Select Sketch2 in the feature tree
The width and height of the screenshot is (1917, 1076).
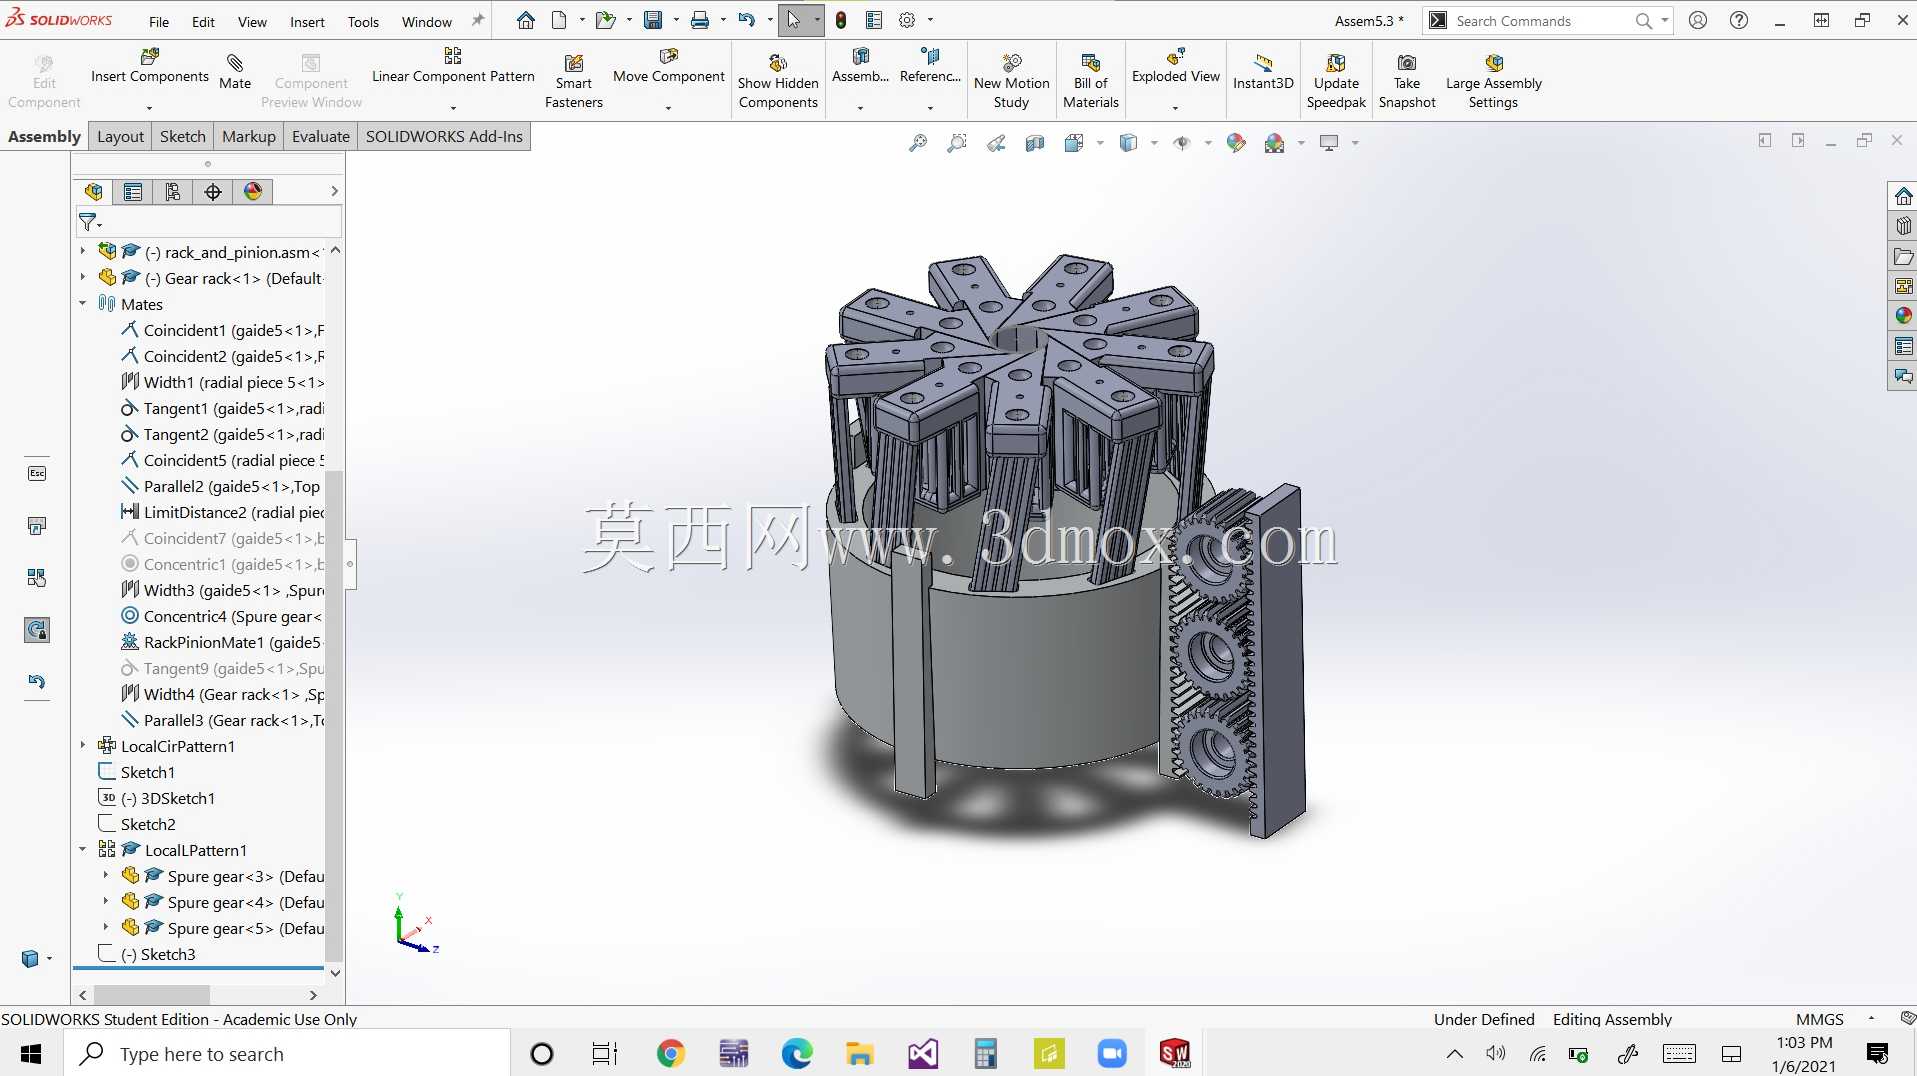137,824
